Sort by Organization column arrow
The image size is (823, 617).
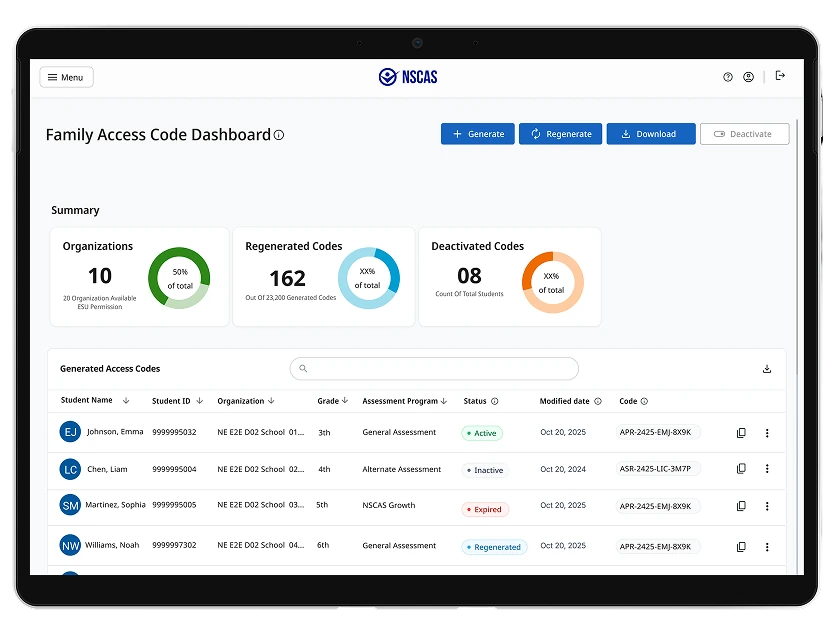click(x=271, y=400)
